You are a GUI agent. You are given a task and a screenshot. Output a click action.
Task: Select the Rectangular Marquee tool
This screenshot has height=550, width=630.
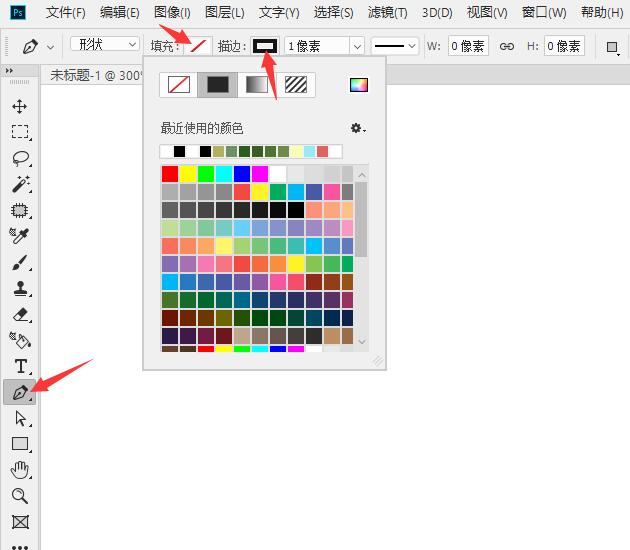(x=20, y=132)
